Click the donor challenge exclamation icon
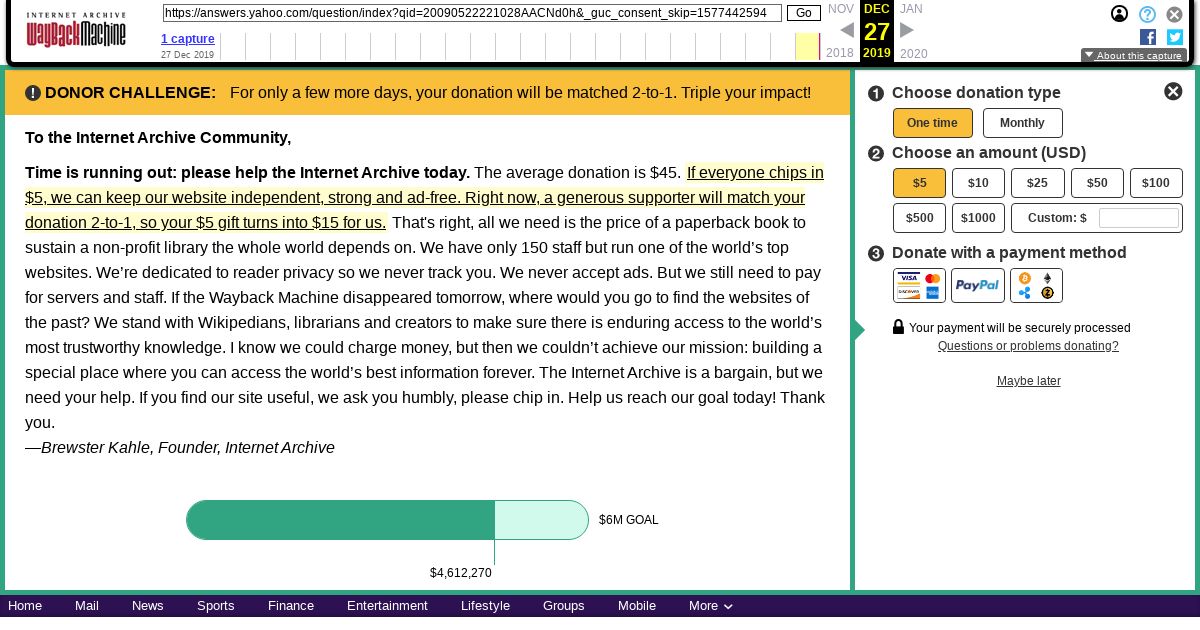The image size is (1200, 630). tap(33, 93)
